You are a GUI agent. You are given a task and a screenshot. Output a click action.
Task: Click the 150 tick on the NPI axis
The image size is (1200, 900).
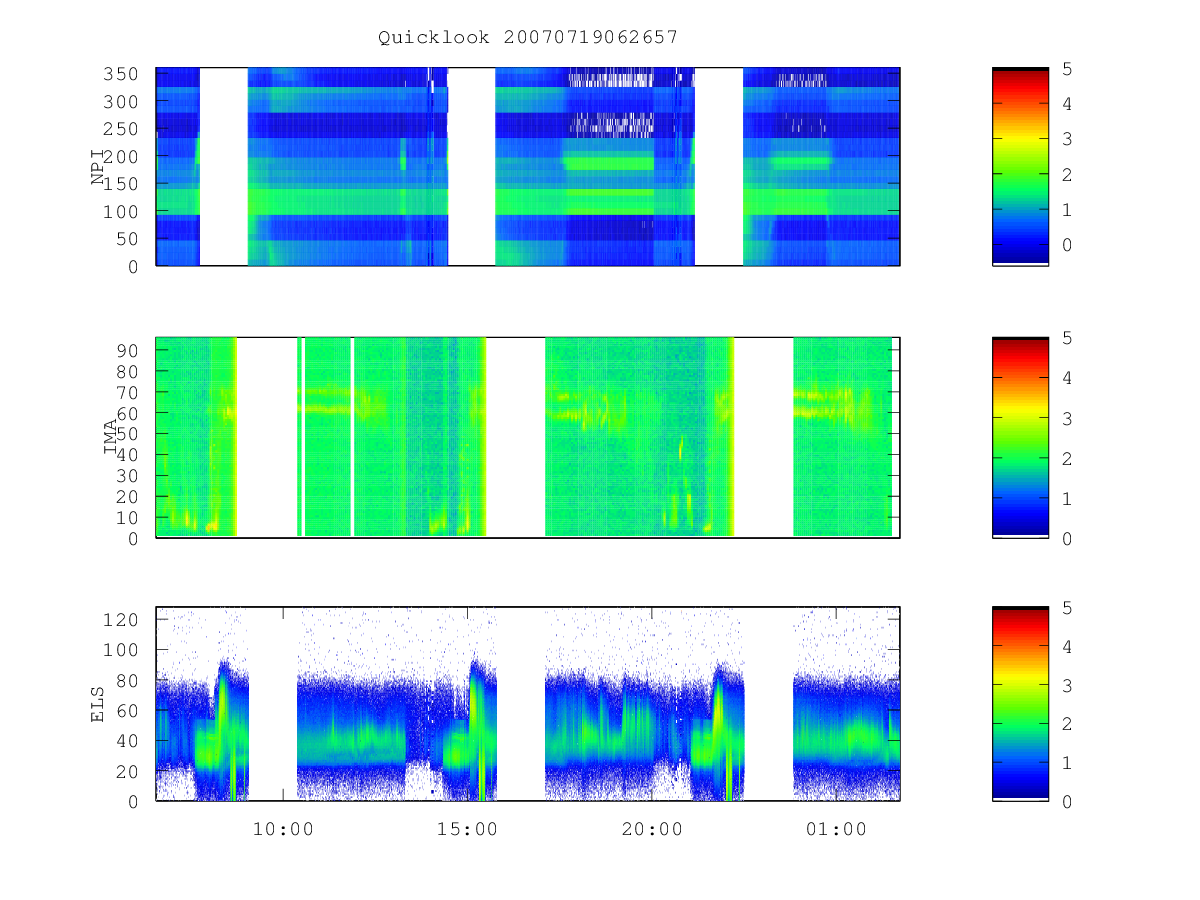tap(122, 184)
